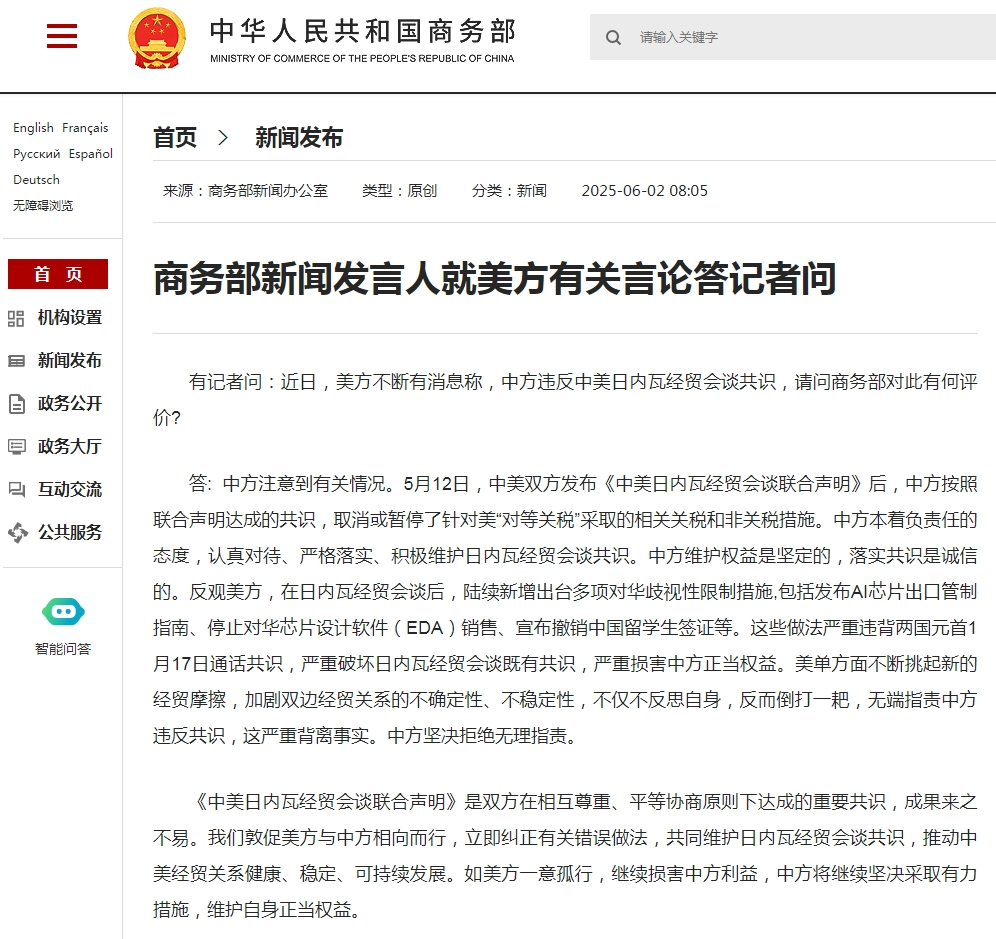
Task: Click the 政务大厅 sidebar icon
Action: pyautogui.click(x=16, y=447)
